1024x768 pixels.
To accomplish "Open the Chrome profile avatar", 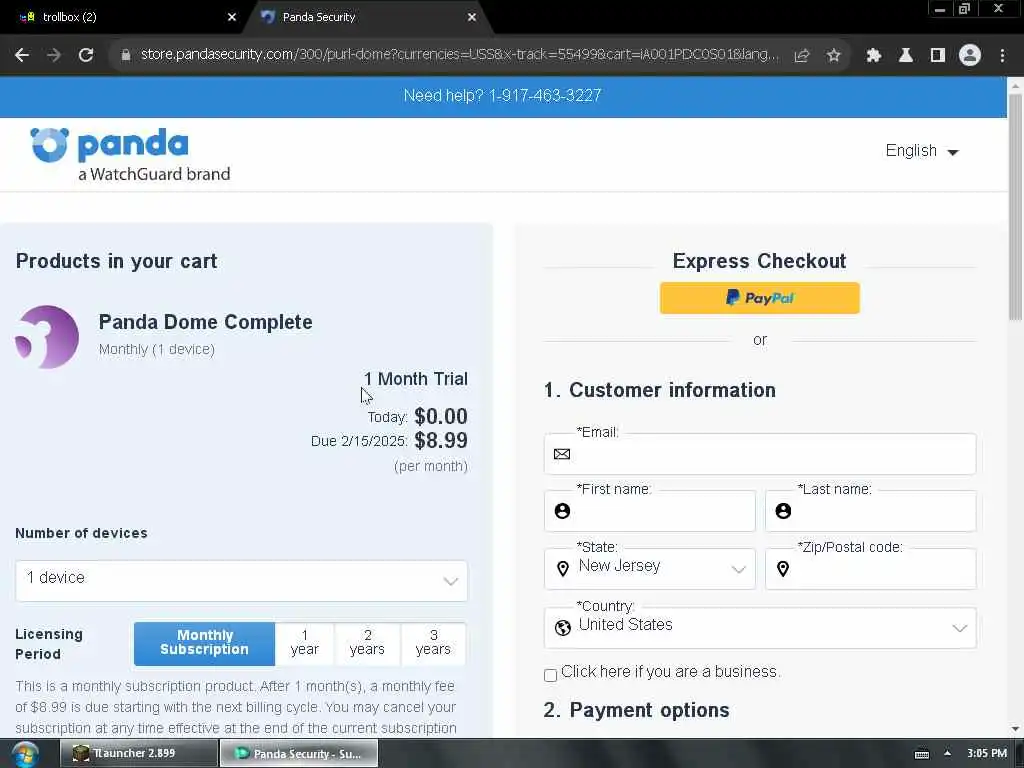I will (970, 56).
